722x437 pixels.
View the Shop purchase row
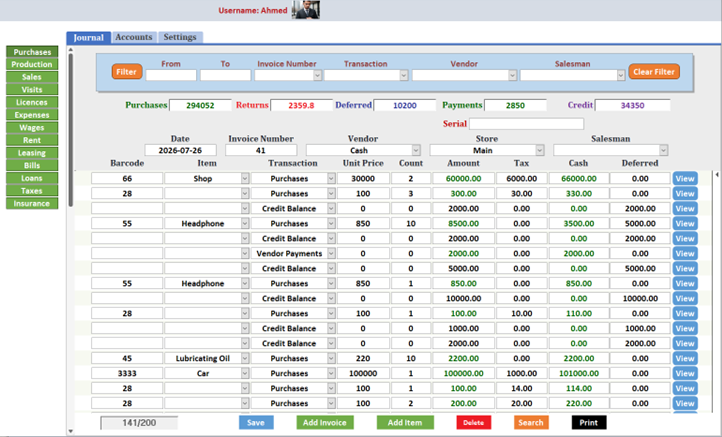(685, 178)
